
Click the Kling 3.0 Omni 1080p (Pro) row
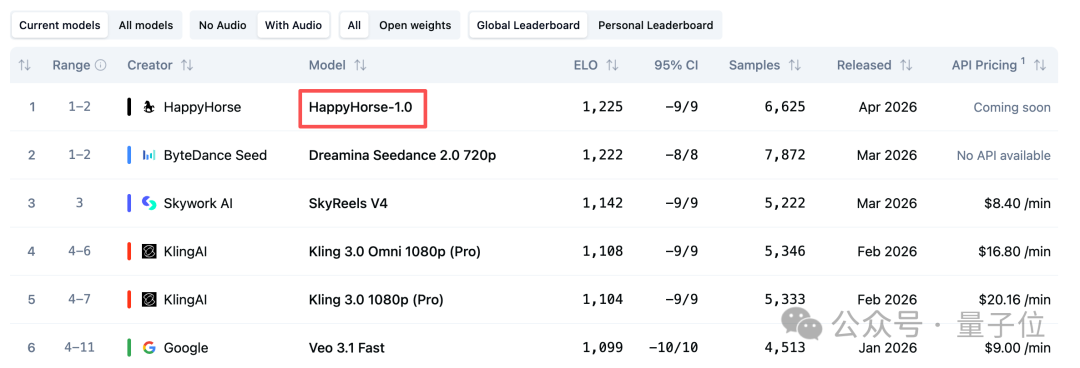click(534, 252)
